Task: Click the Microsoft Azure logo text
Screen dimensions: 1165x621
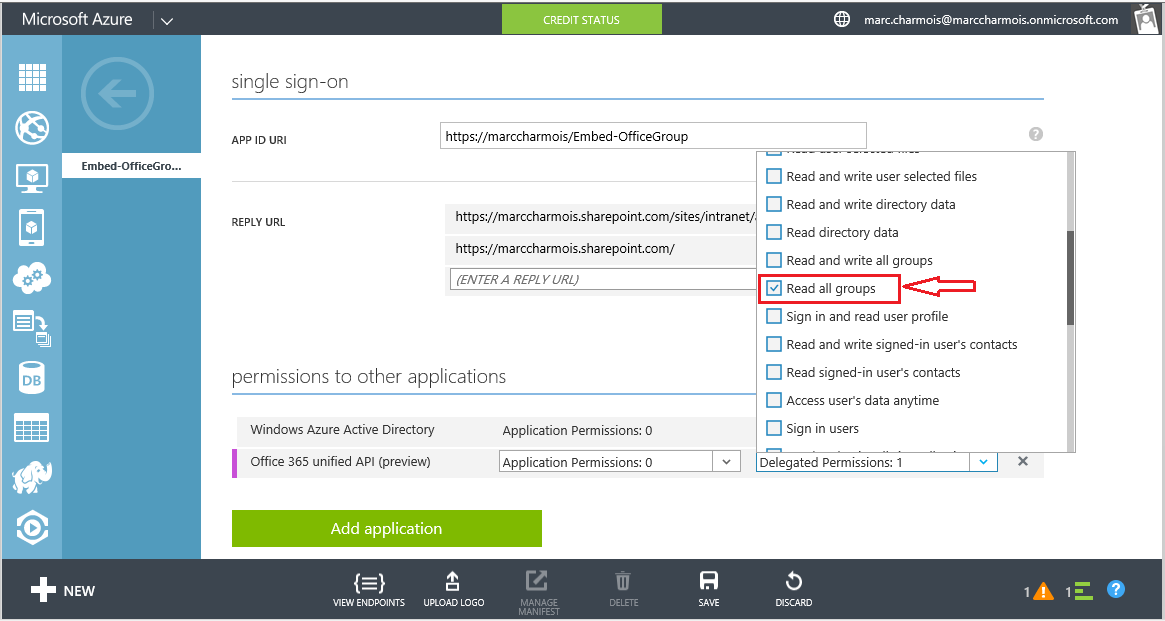Action: click(77, 19)
